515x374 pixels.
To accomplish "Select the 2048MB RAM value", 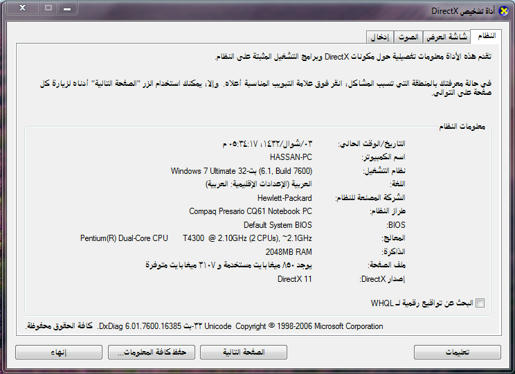I will coord(289,252).
